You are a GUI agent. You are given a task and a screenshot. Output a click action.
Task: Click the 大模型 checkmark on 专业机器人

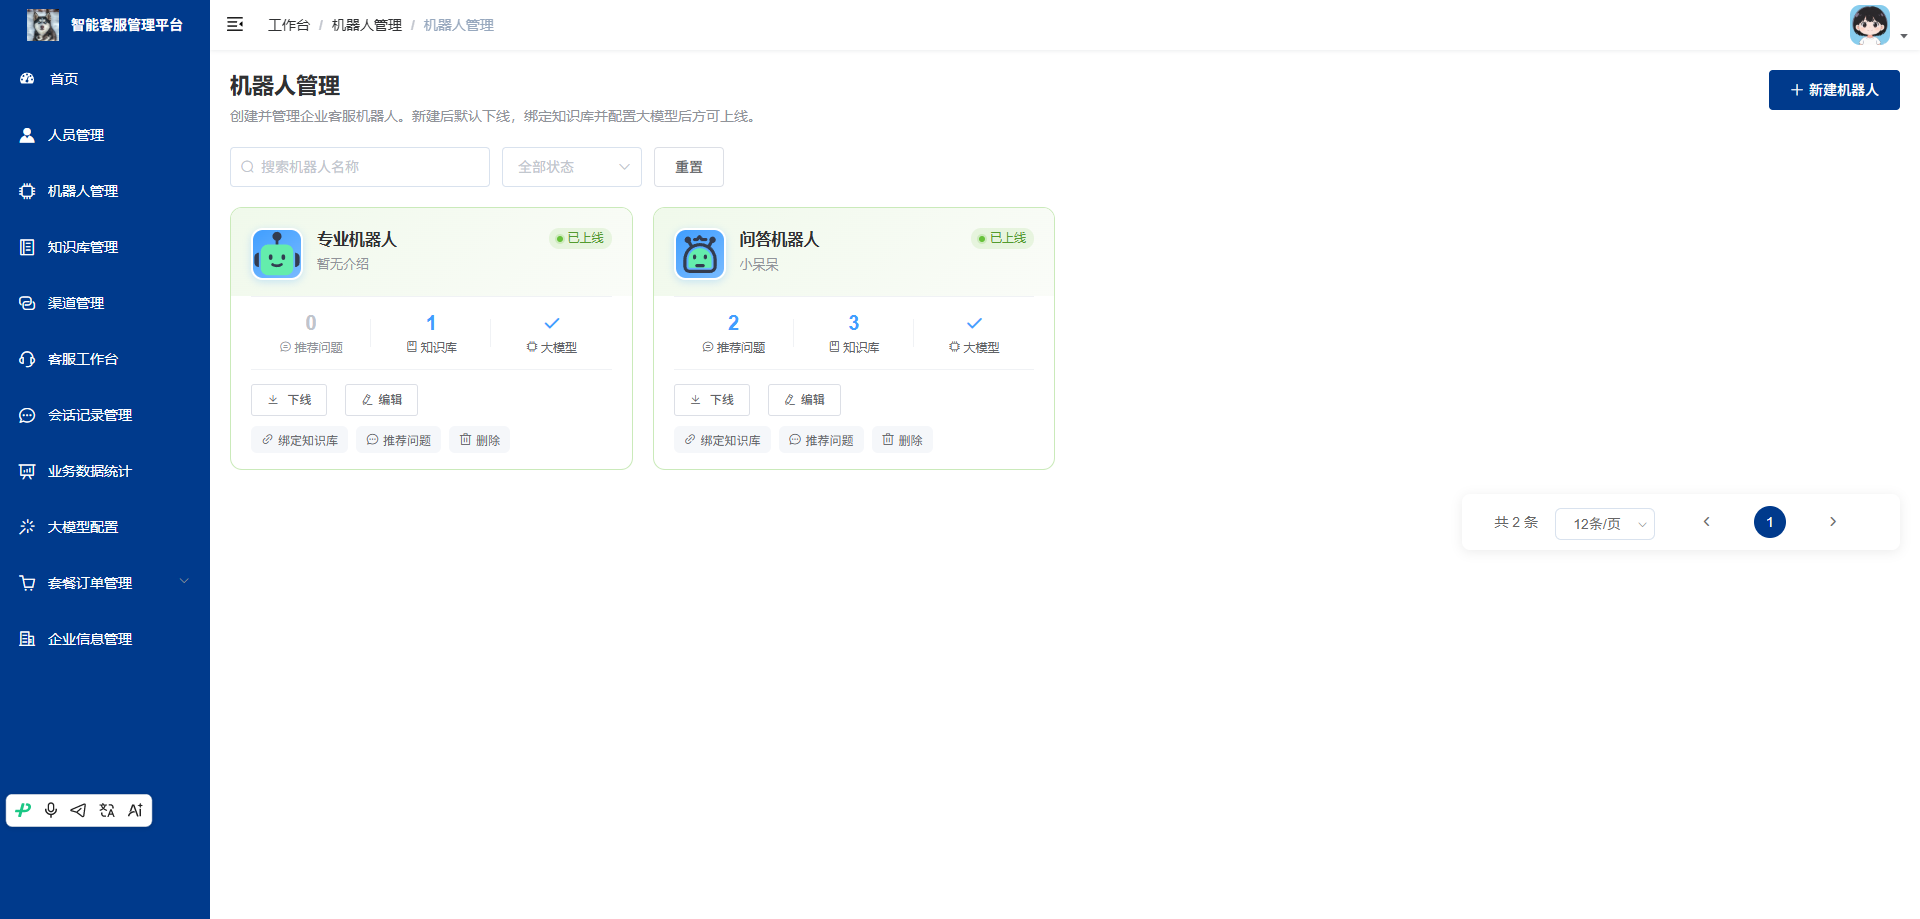[552, 323]
